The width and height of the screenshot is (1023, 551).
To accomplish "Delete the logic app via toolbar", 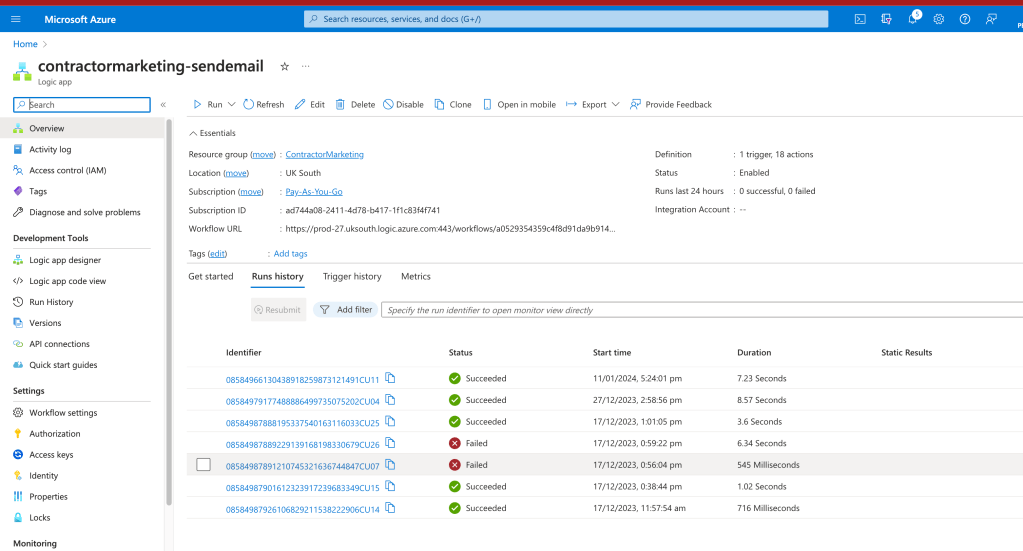I will pyautogui.click(x=356, y=104).
